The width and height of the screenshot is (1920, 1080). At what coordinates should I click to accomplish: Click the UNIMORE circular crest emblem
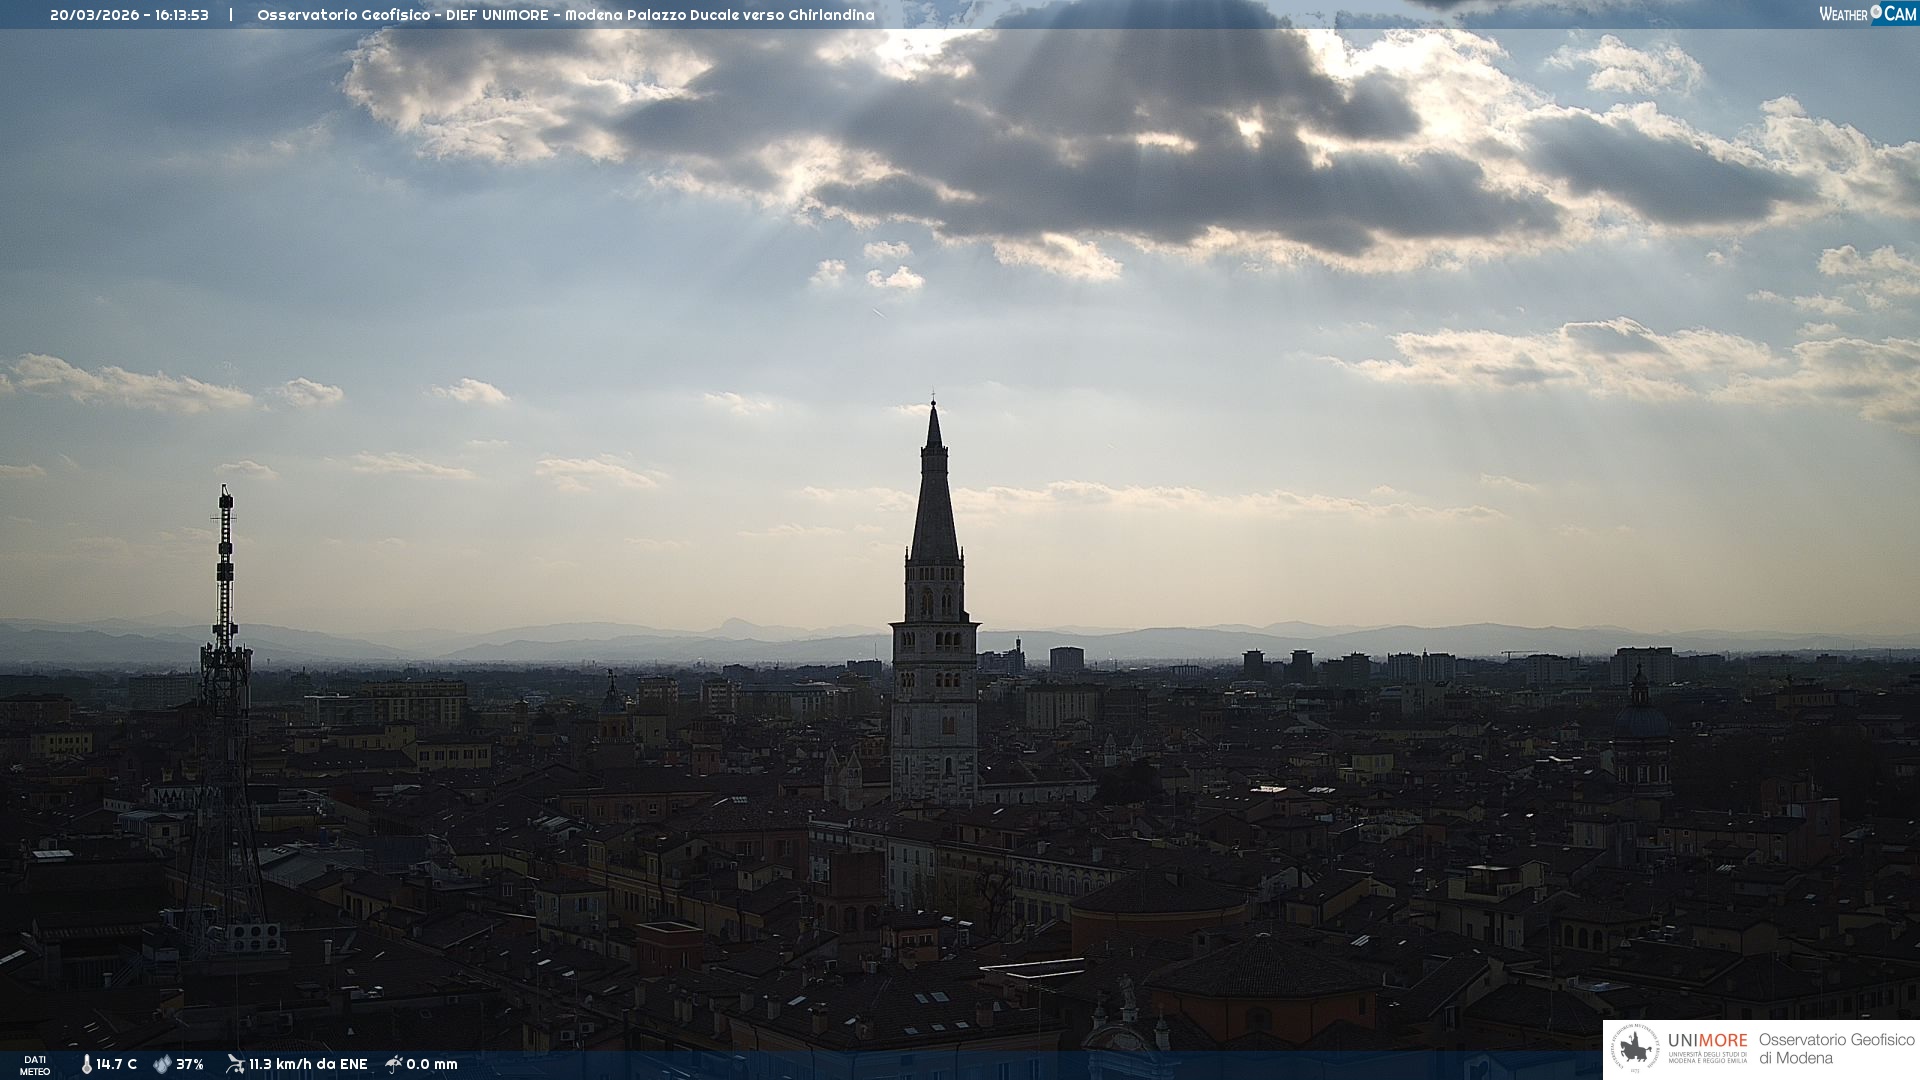tap(1634, 1049)
